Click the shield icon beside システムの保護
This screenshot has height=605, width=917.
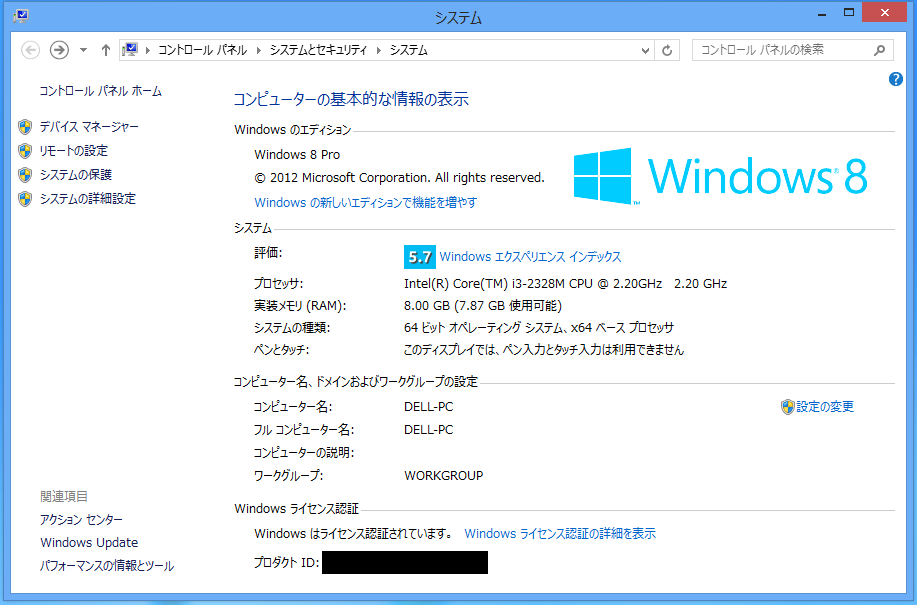pos(25,175)
